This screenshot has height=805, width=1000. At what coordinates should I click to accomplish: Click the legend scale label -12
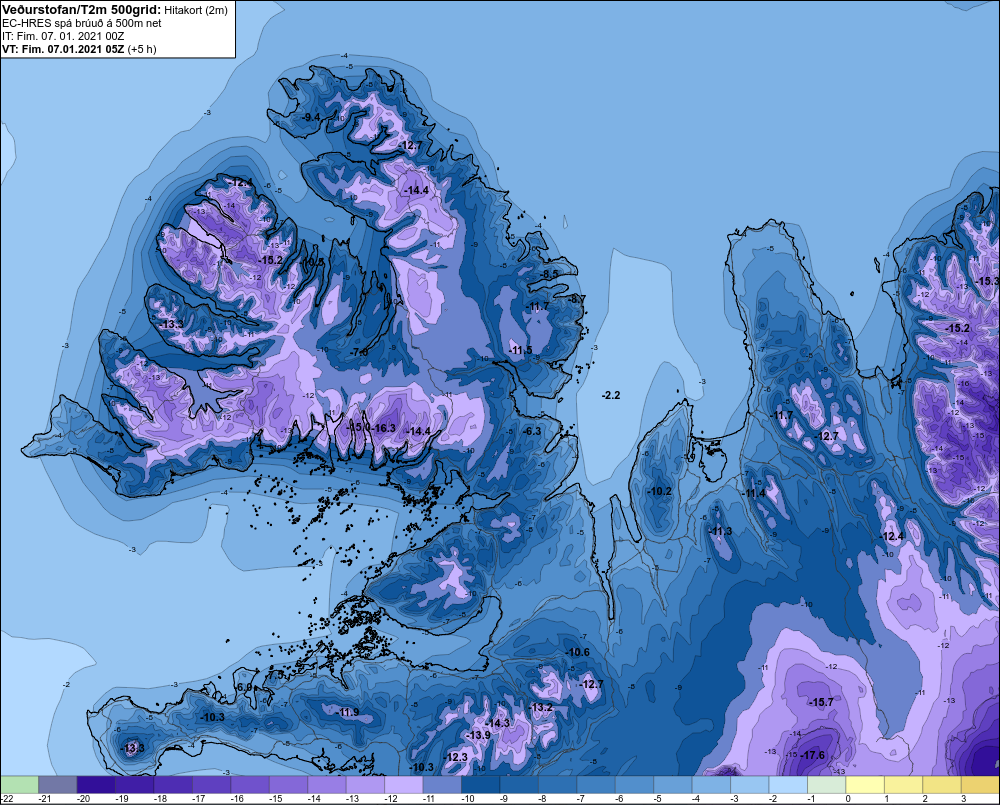tap(392, 799)
